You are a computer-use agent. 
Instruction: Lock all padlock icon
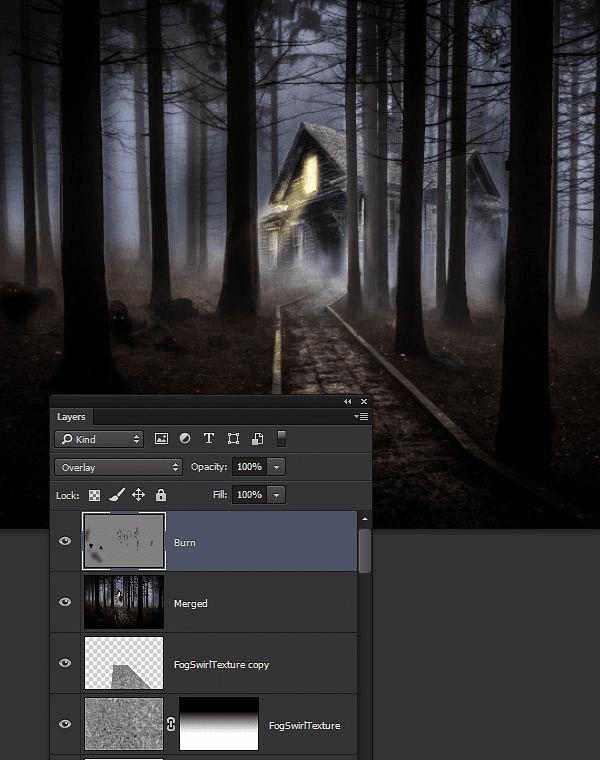click(161, 495)
